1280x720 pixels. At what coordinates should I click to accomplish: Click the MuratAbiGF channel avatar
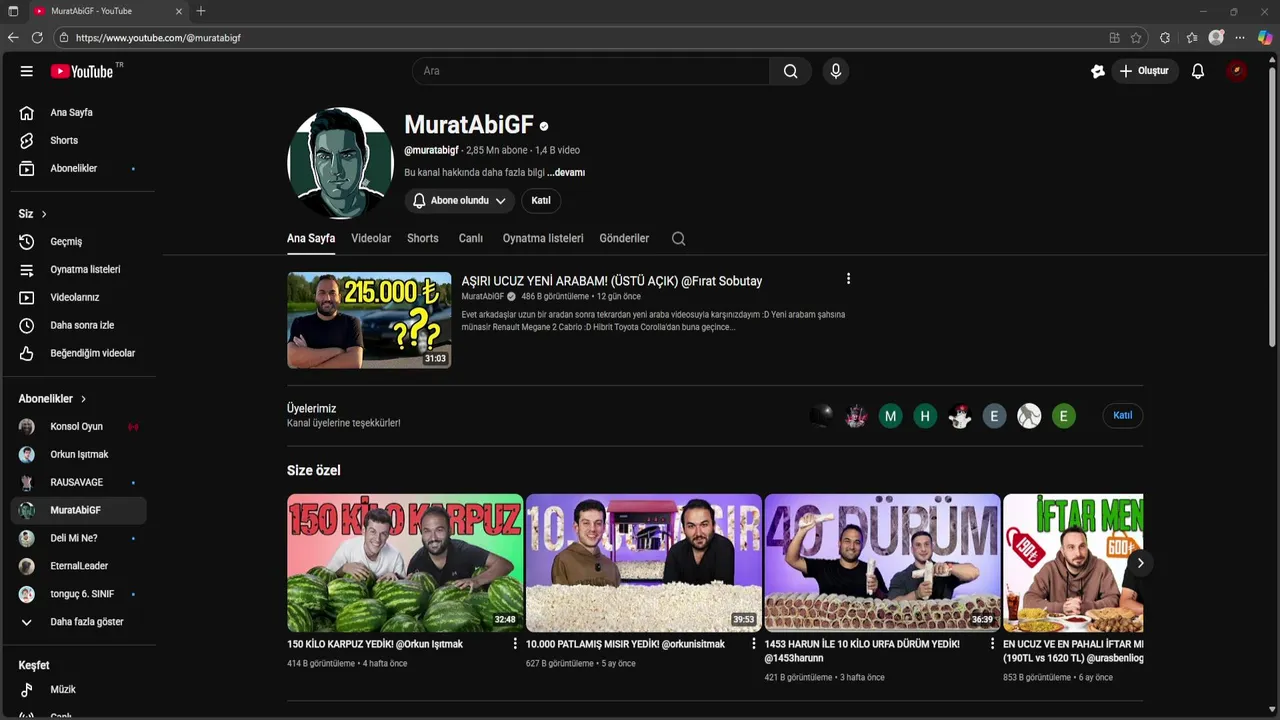[340, 163]
